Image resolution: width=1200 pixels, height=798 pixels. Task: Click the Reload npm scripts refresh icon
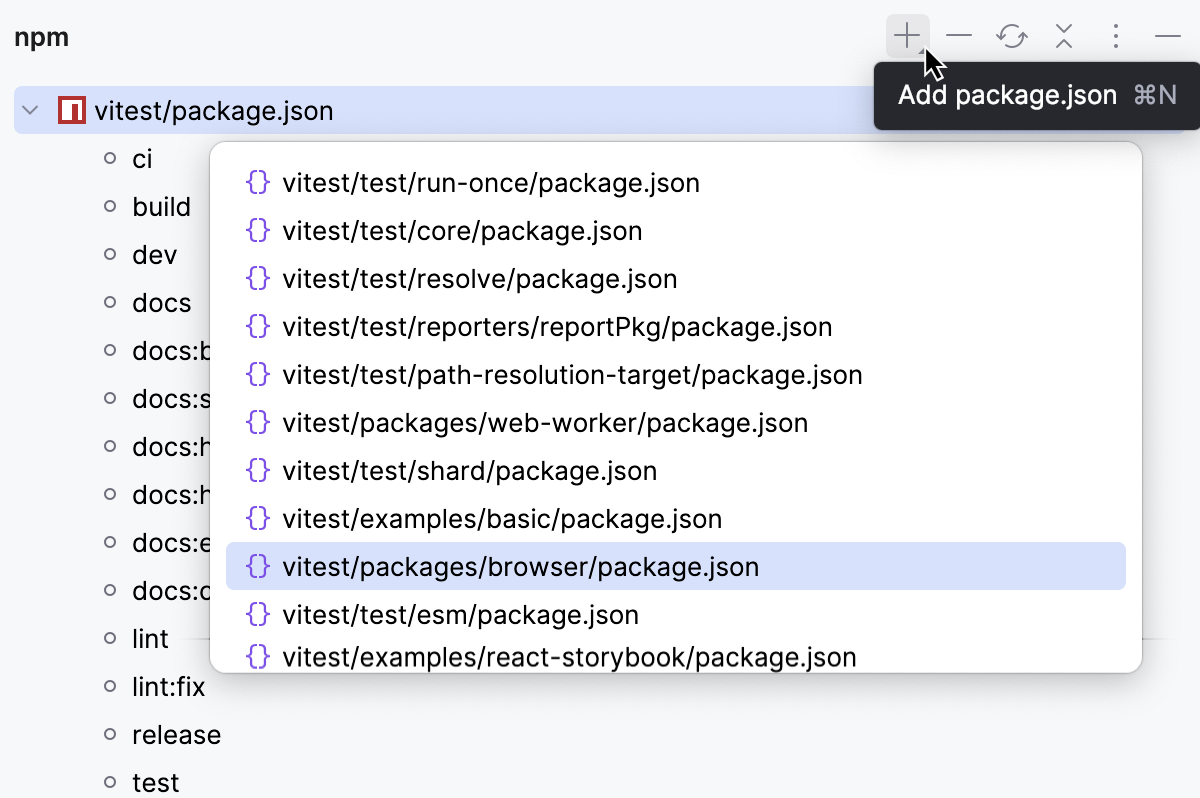[x=1011, y=35]
